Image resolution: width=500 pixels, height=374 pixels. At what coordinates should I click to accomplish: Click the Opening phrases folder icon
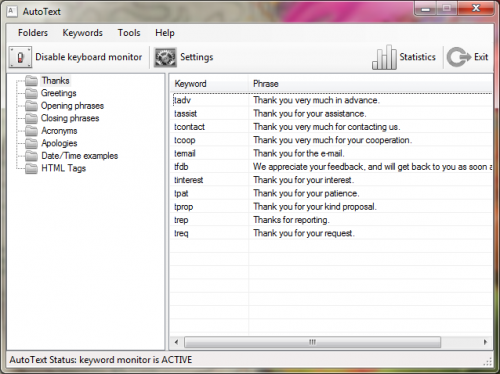click(32, 106)
